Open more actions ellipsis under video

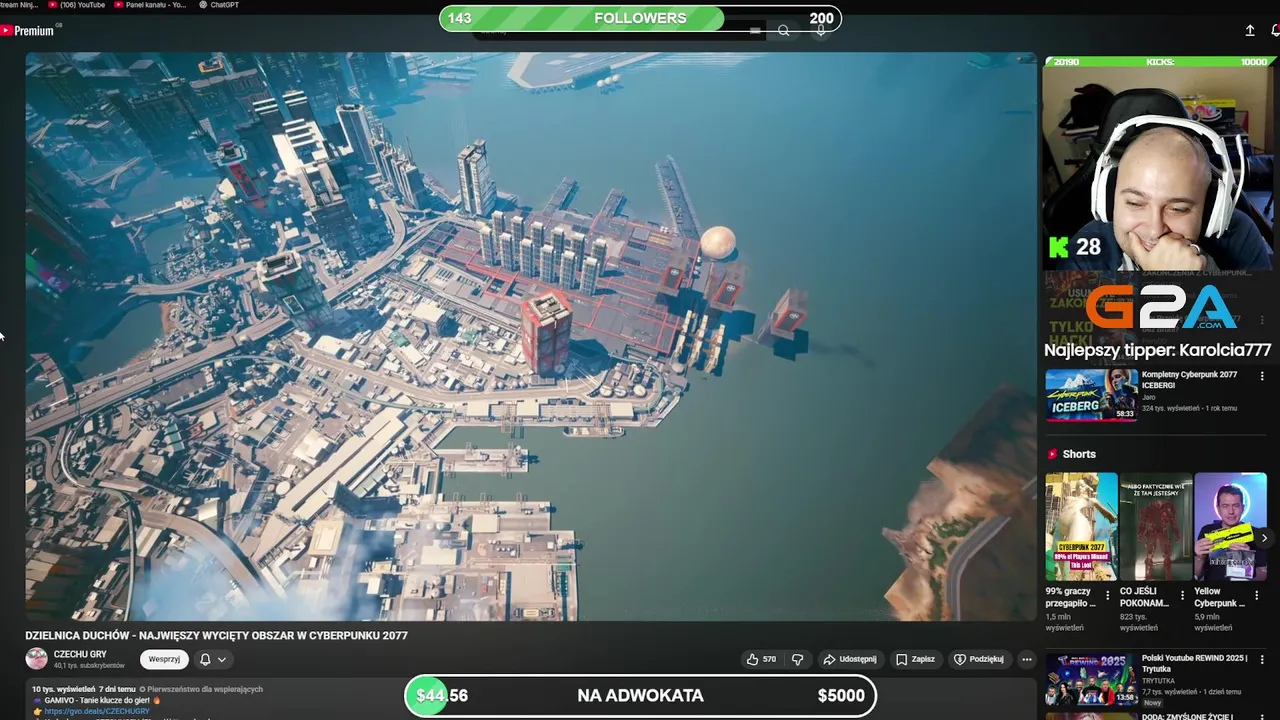coord(1026,659)
